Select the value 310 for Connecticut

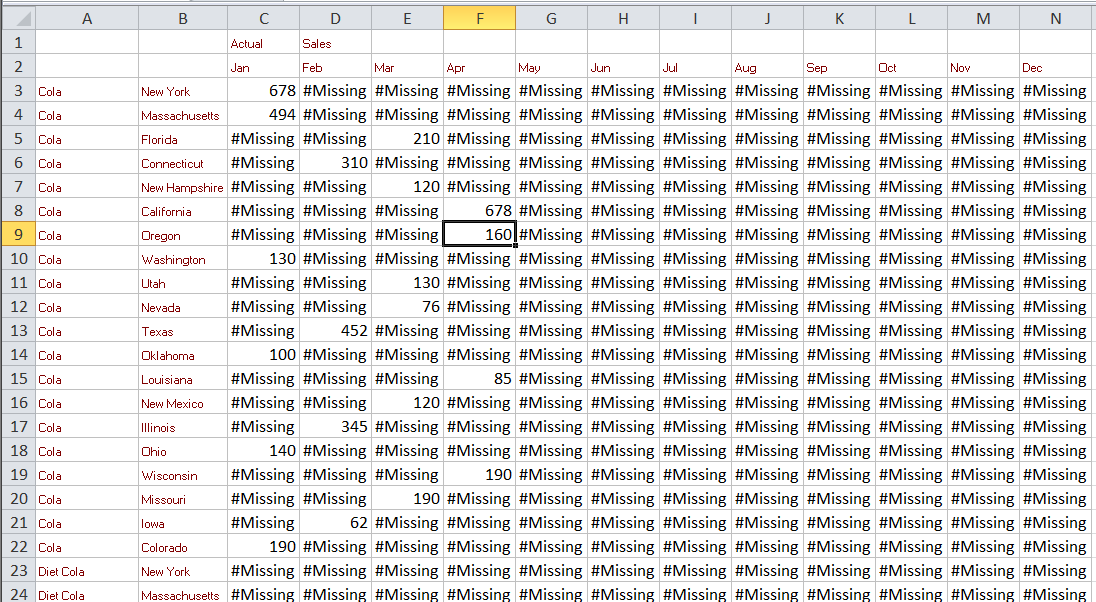click(336, 163)
